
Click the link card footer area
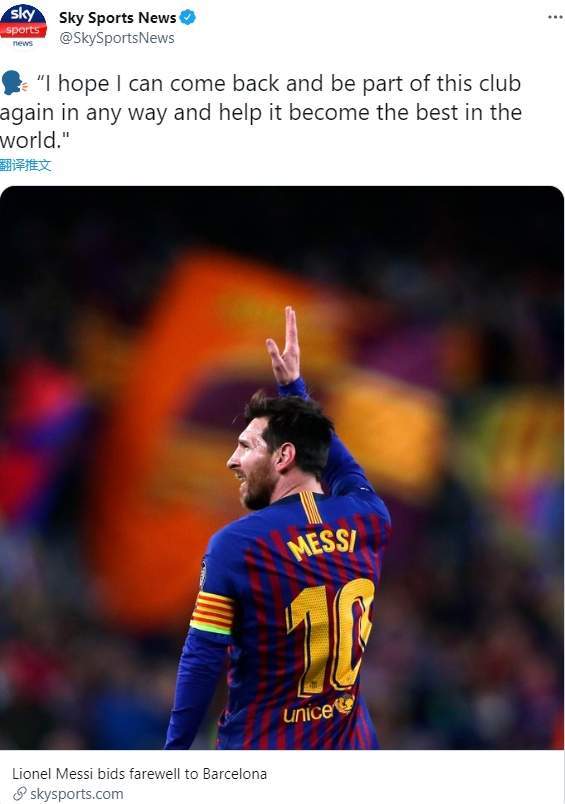tap(282, 777)
